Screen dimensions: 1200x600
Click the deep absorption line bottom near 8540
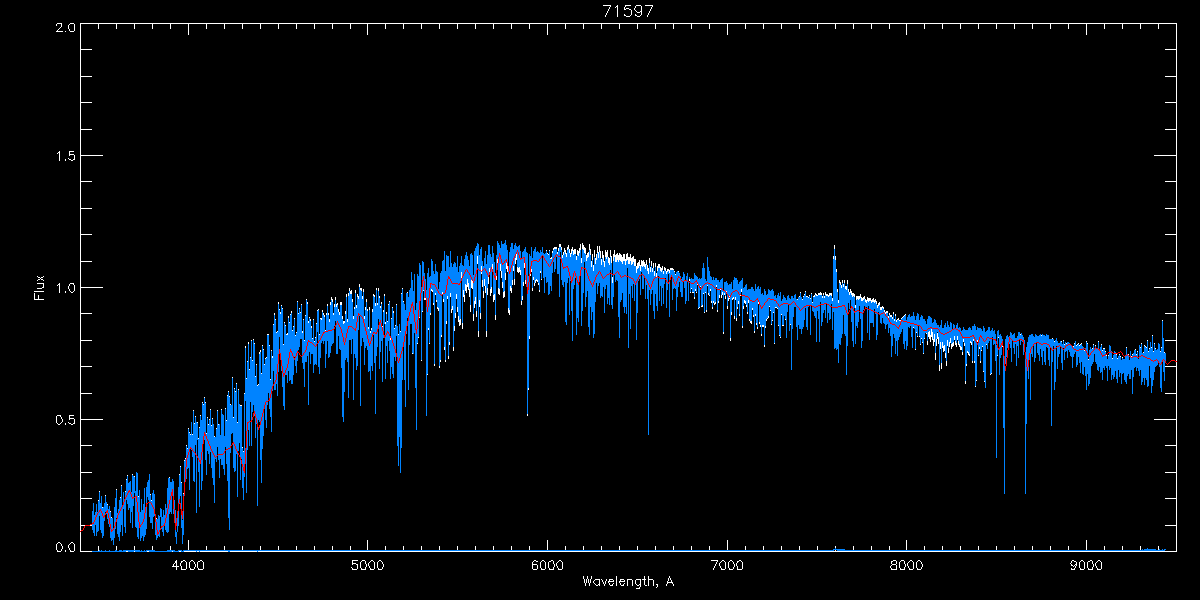click(x=1004, y=493)
